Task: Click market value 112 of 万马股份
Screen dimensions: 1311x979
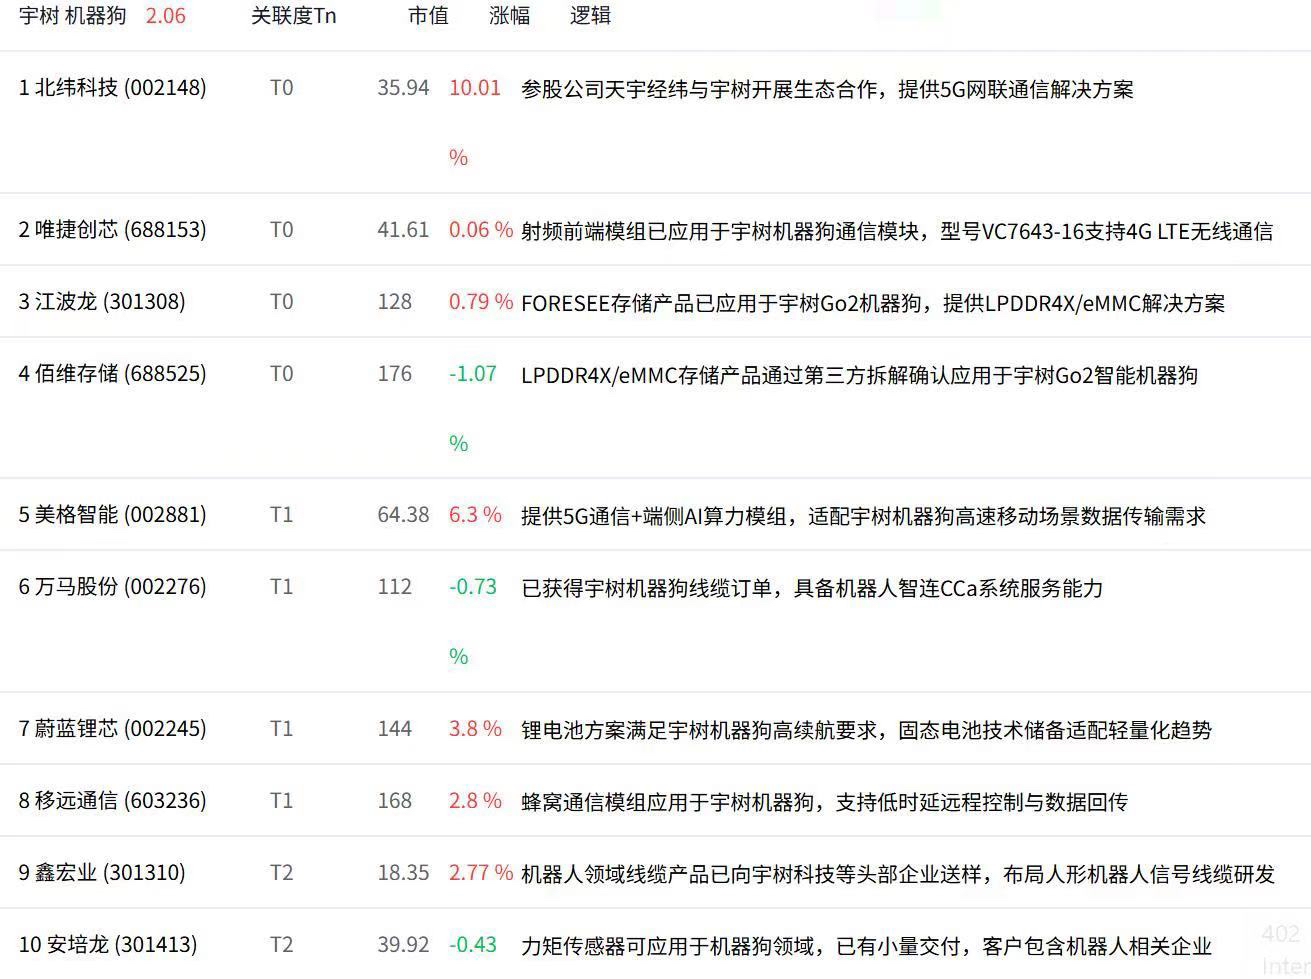Action: pos(395,587)
